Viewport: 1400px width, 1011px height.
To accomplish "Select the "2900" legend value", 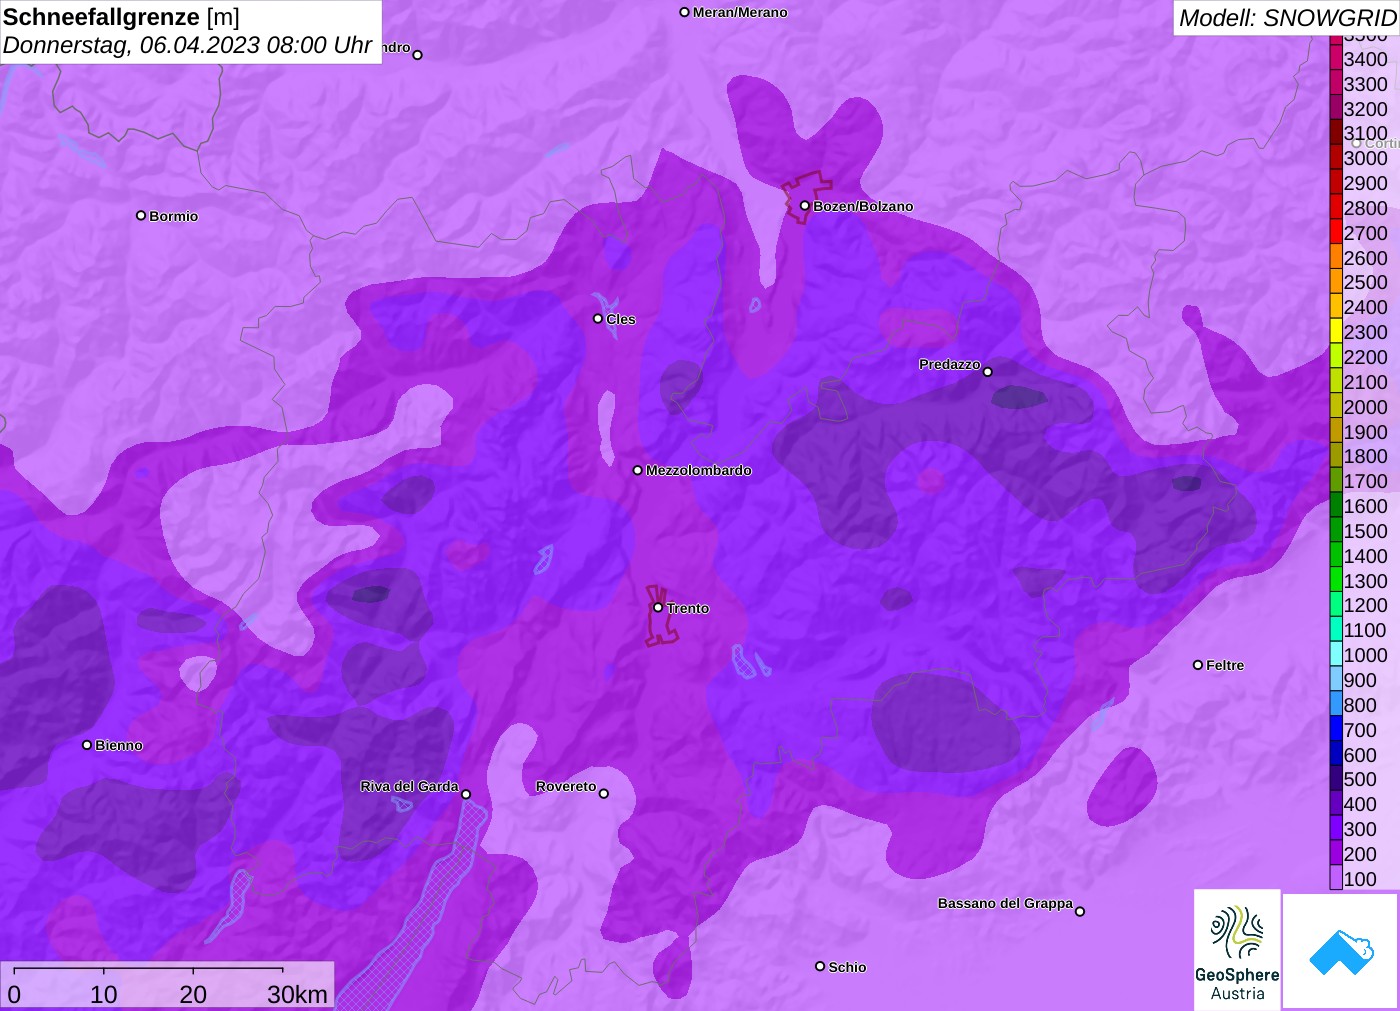I will (x=1366, y=183).
